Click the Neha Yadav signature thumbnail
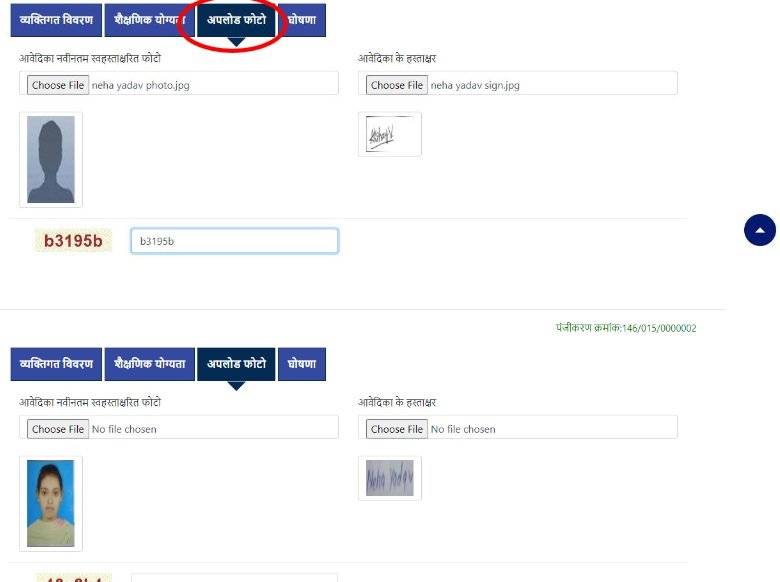This screenshot has height=582, width=780. point(390,478)
